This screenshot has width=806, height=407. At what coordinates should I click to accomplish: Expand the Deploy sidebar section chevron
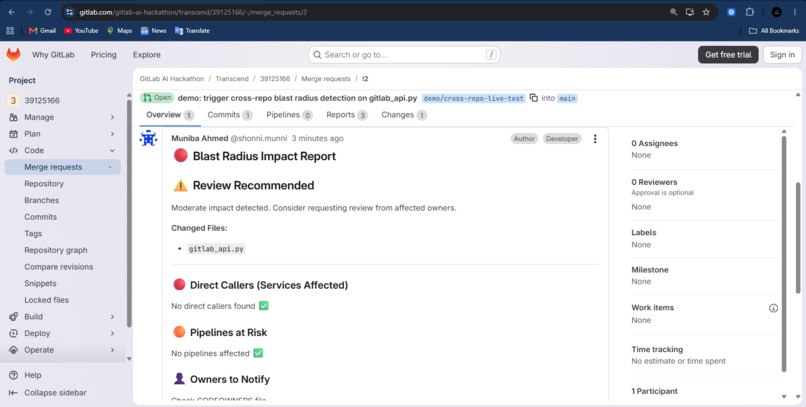112,334
